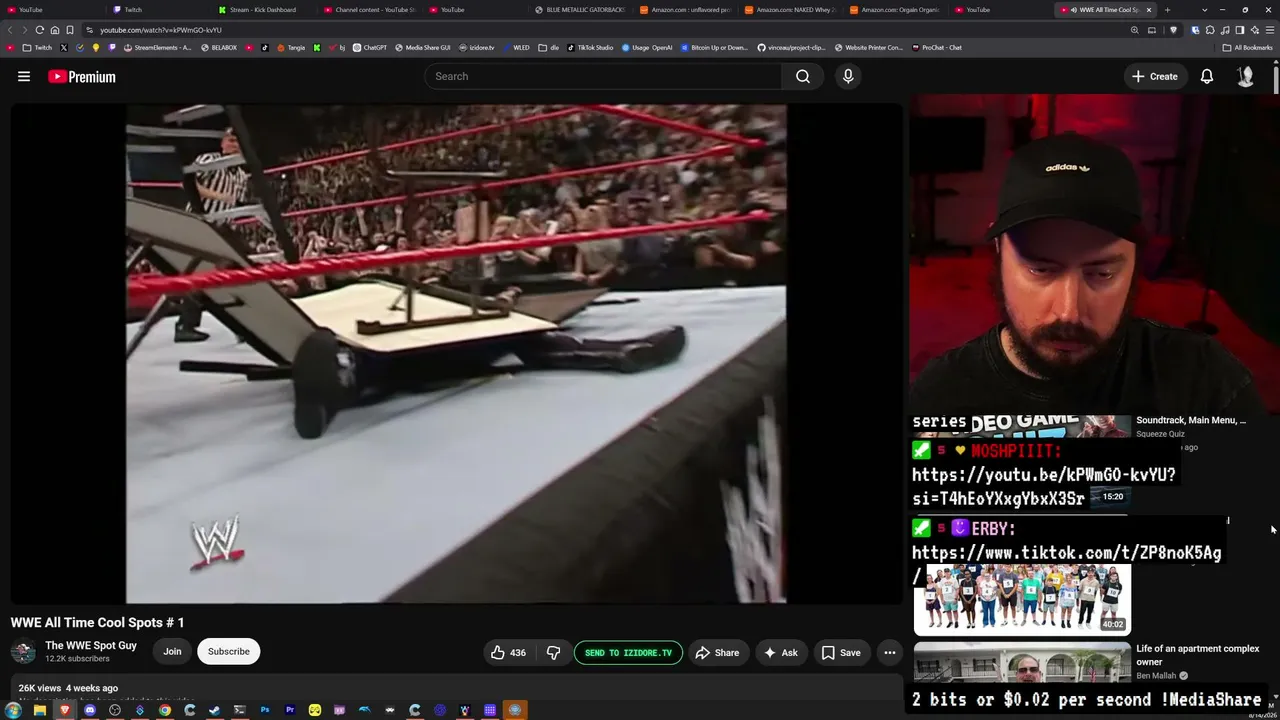Open the 40:02 recommended video thumbnail
This screenshot has width=1280, height=720.
[x=1022, y=599]
